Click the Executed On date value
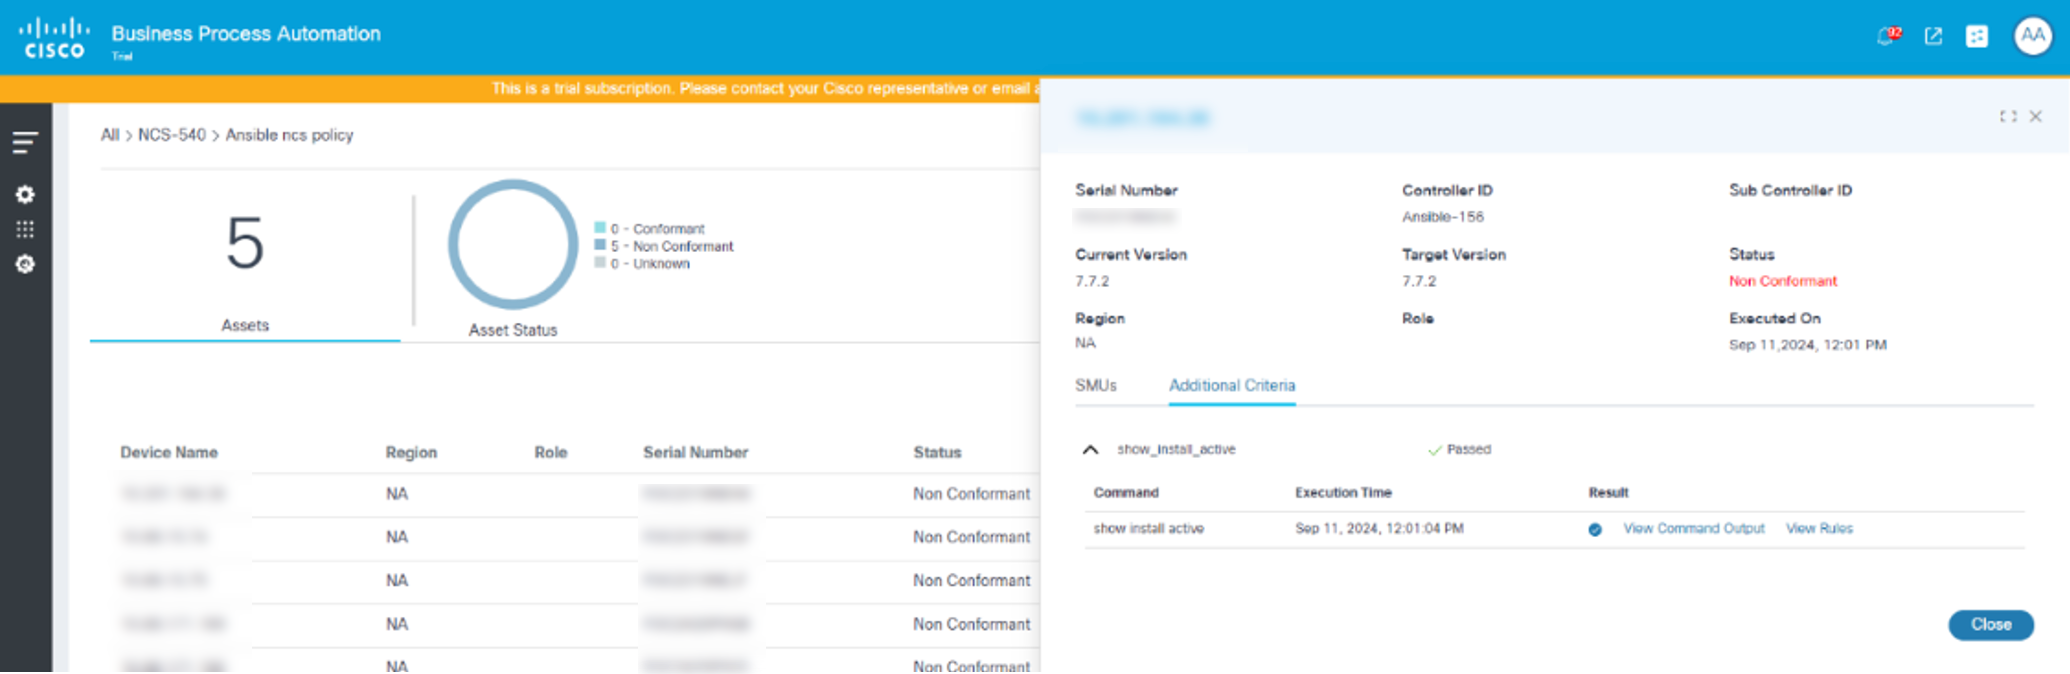The width and height of the screenshot is (2070, 674). tap(1807, 345)
